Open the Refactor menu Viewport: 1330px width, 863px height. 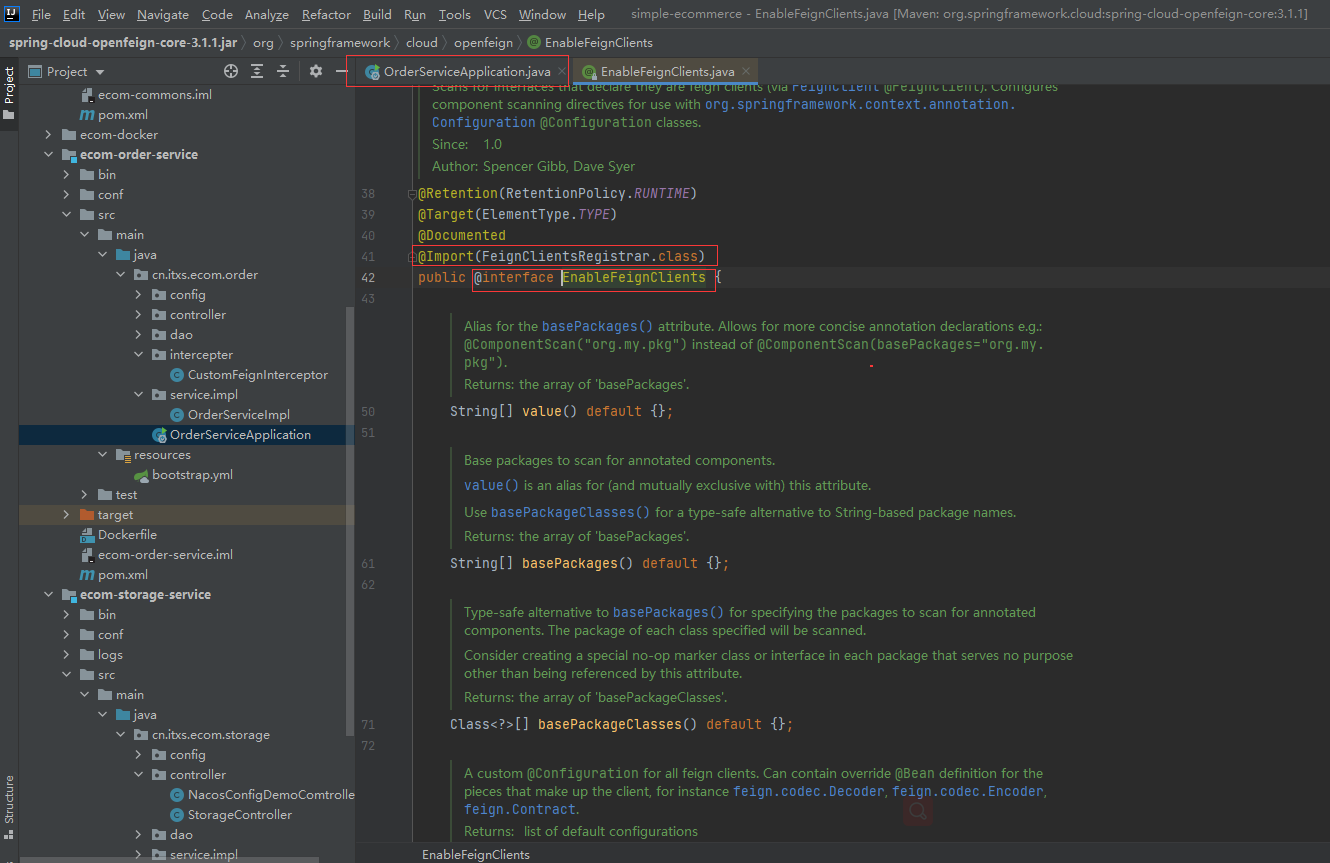pos(326,14)
